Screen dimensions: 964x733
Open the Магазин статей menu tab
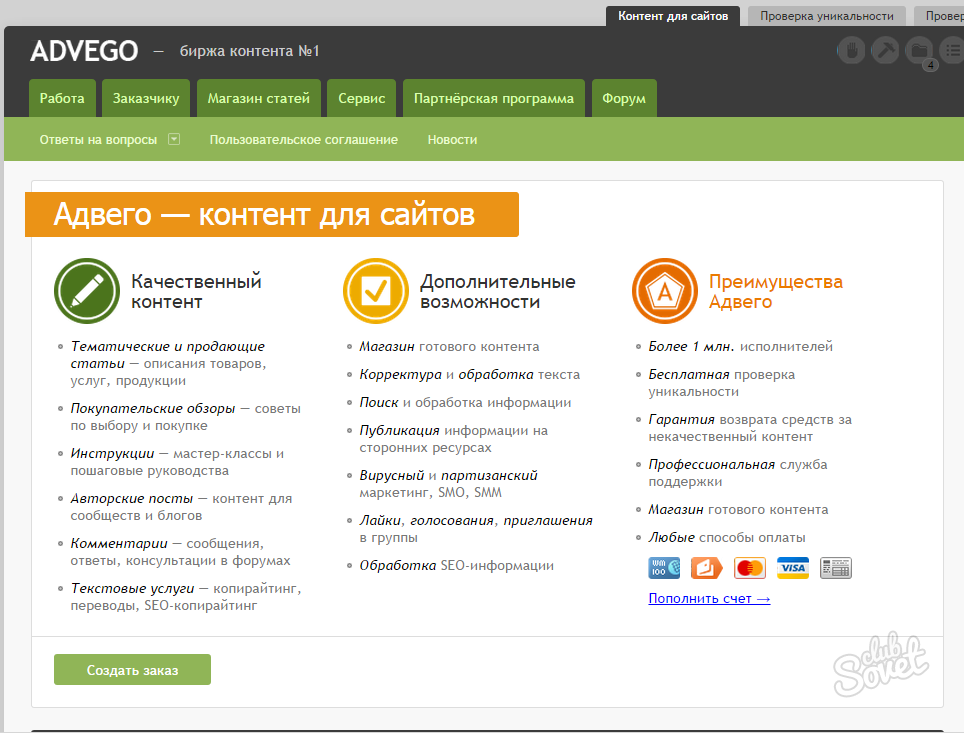[258, 98]
